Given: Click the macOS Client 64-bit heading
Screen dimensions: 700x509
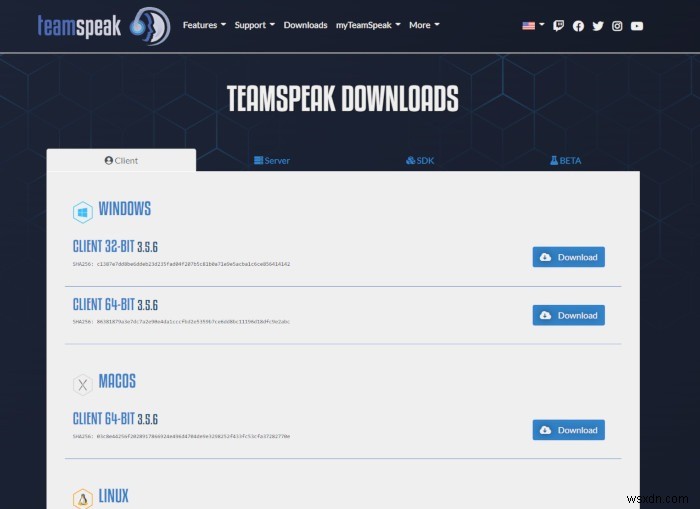Looking at the screenshot, I should point(115,419).
